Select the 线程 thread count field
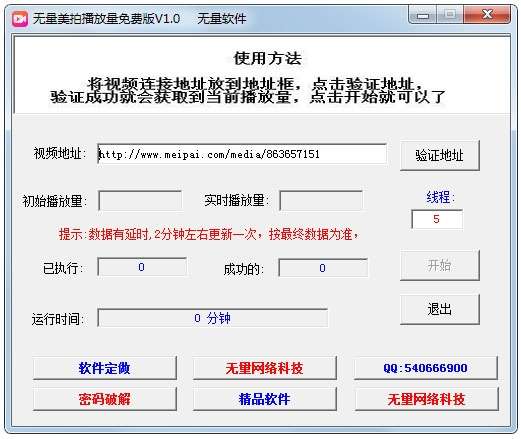This screenshot has width=521, height=439. click(437, 219)
